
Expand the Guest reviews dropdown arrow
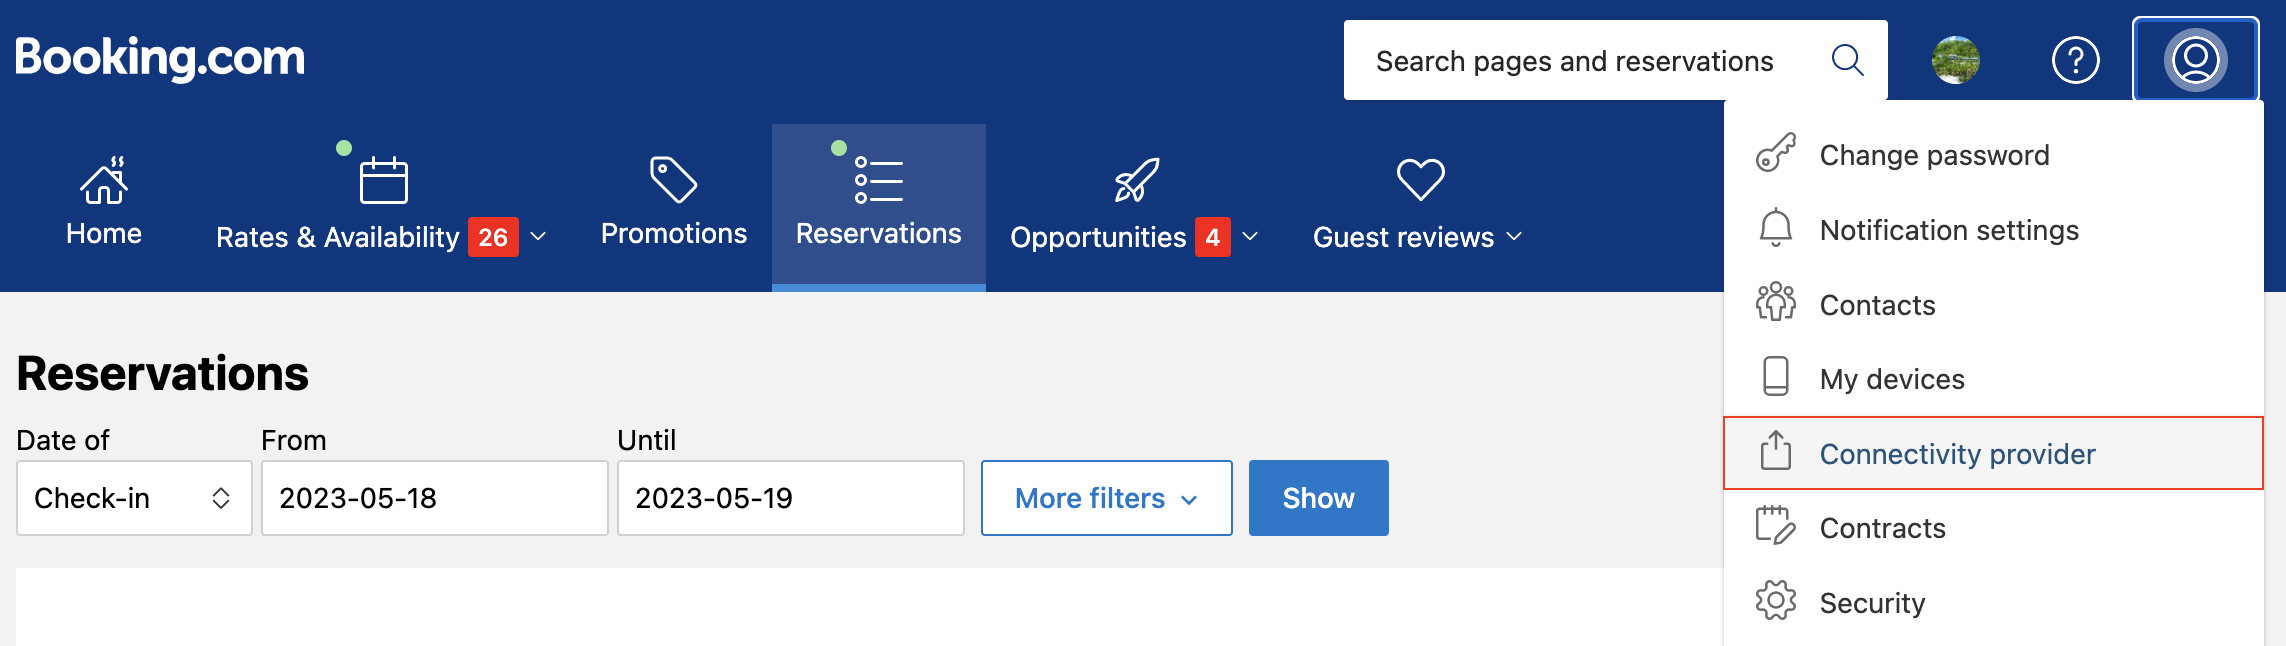(1514, 237)
